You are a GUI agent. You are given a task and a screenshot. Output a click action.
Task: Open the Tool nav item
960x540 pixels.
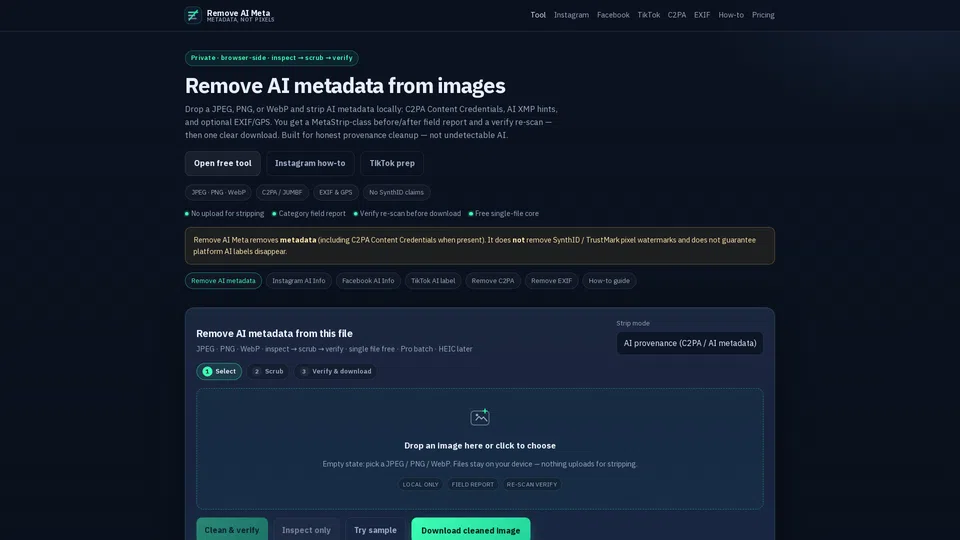(x=538, y=15)
